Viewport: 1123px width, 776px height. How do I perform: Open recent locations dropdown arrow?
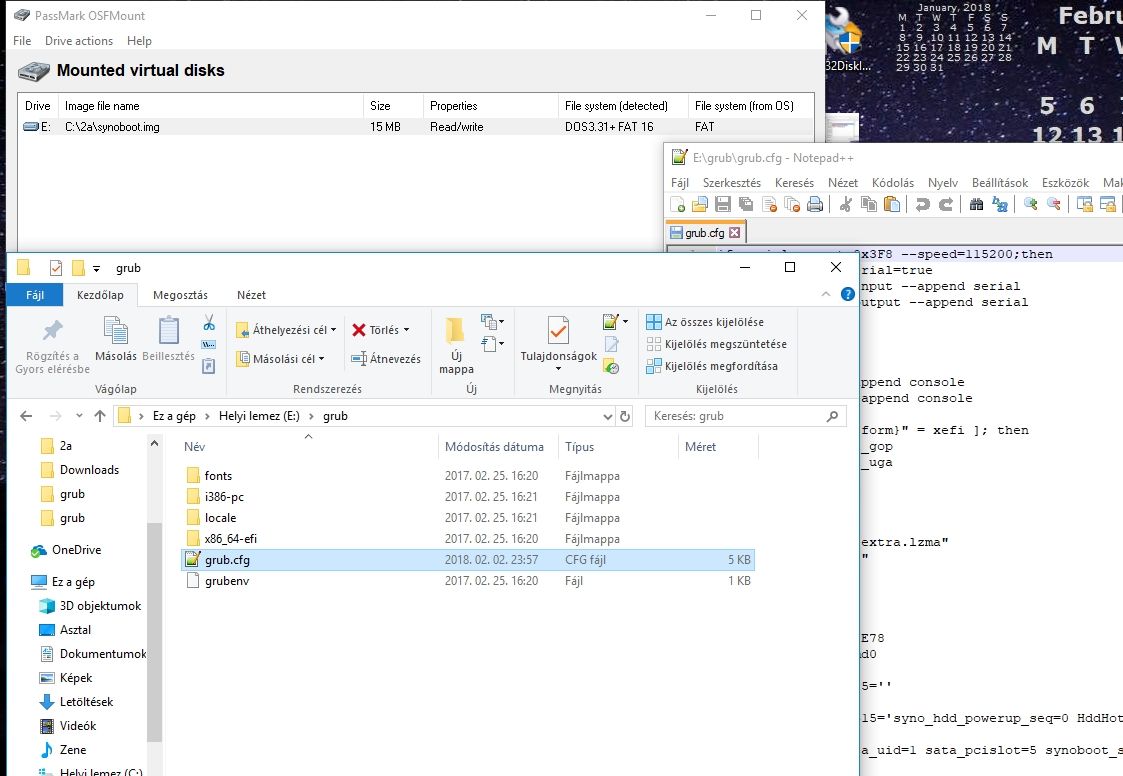[79, 416]
